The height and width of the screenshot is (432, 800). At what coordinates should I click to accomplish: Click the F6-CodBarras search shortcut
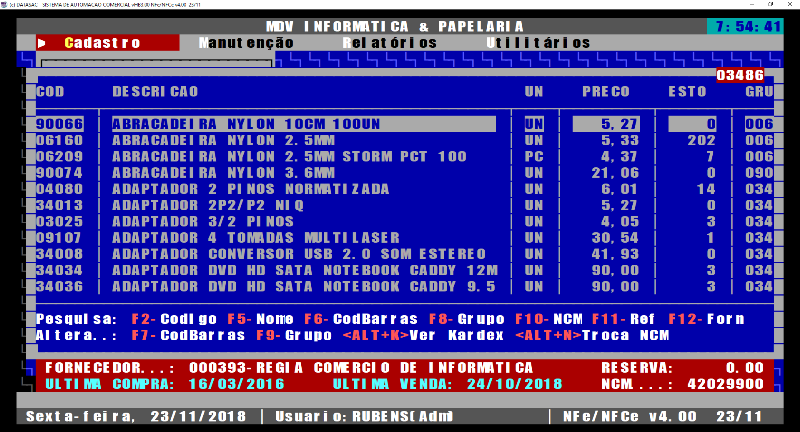coord(361,319)
